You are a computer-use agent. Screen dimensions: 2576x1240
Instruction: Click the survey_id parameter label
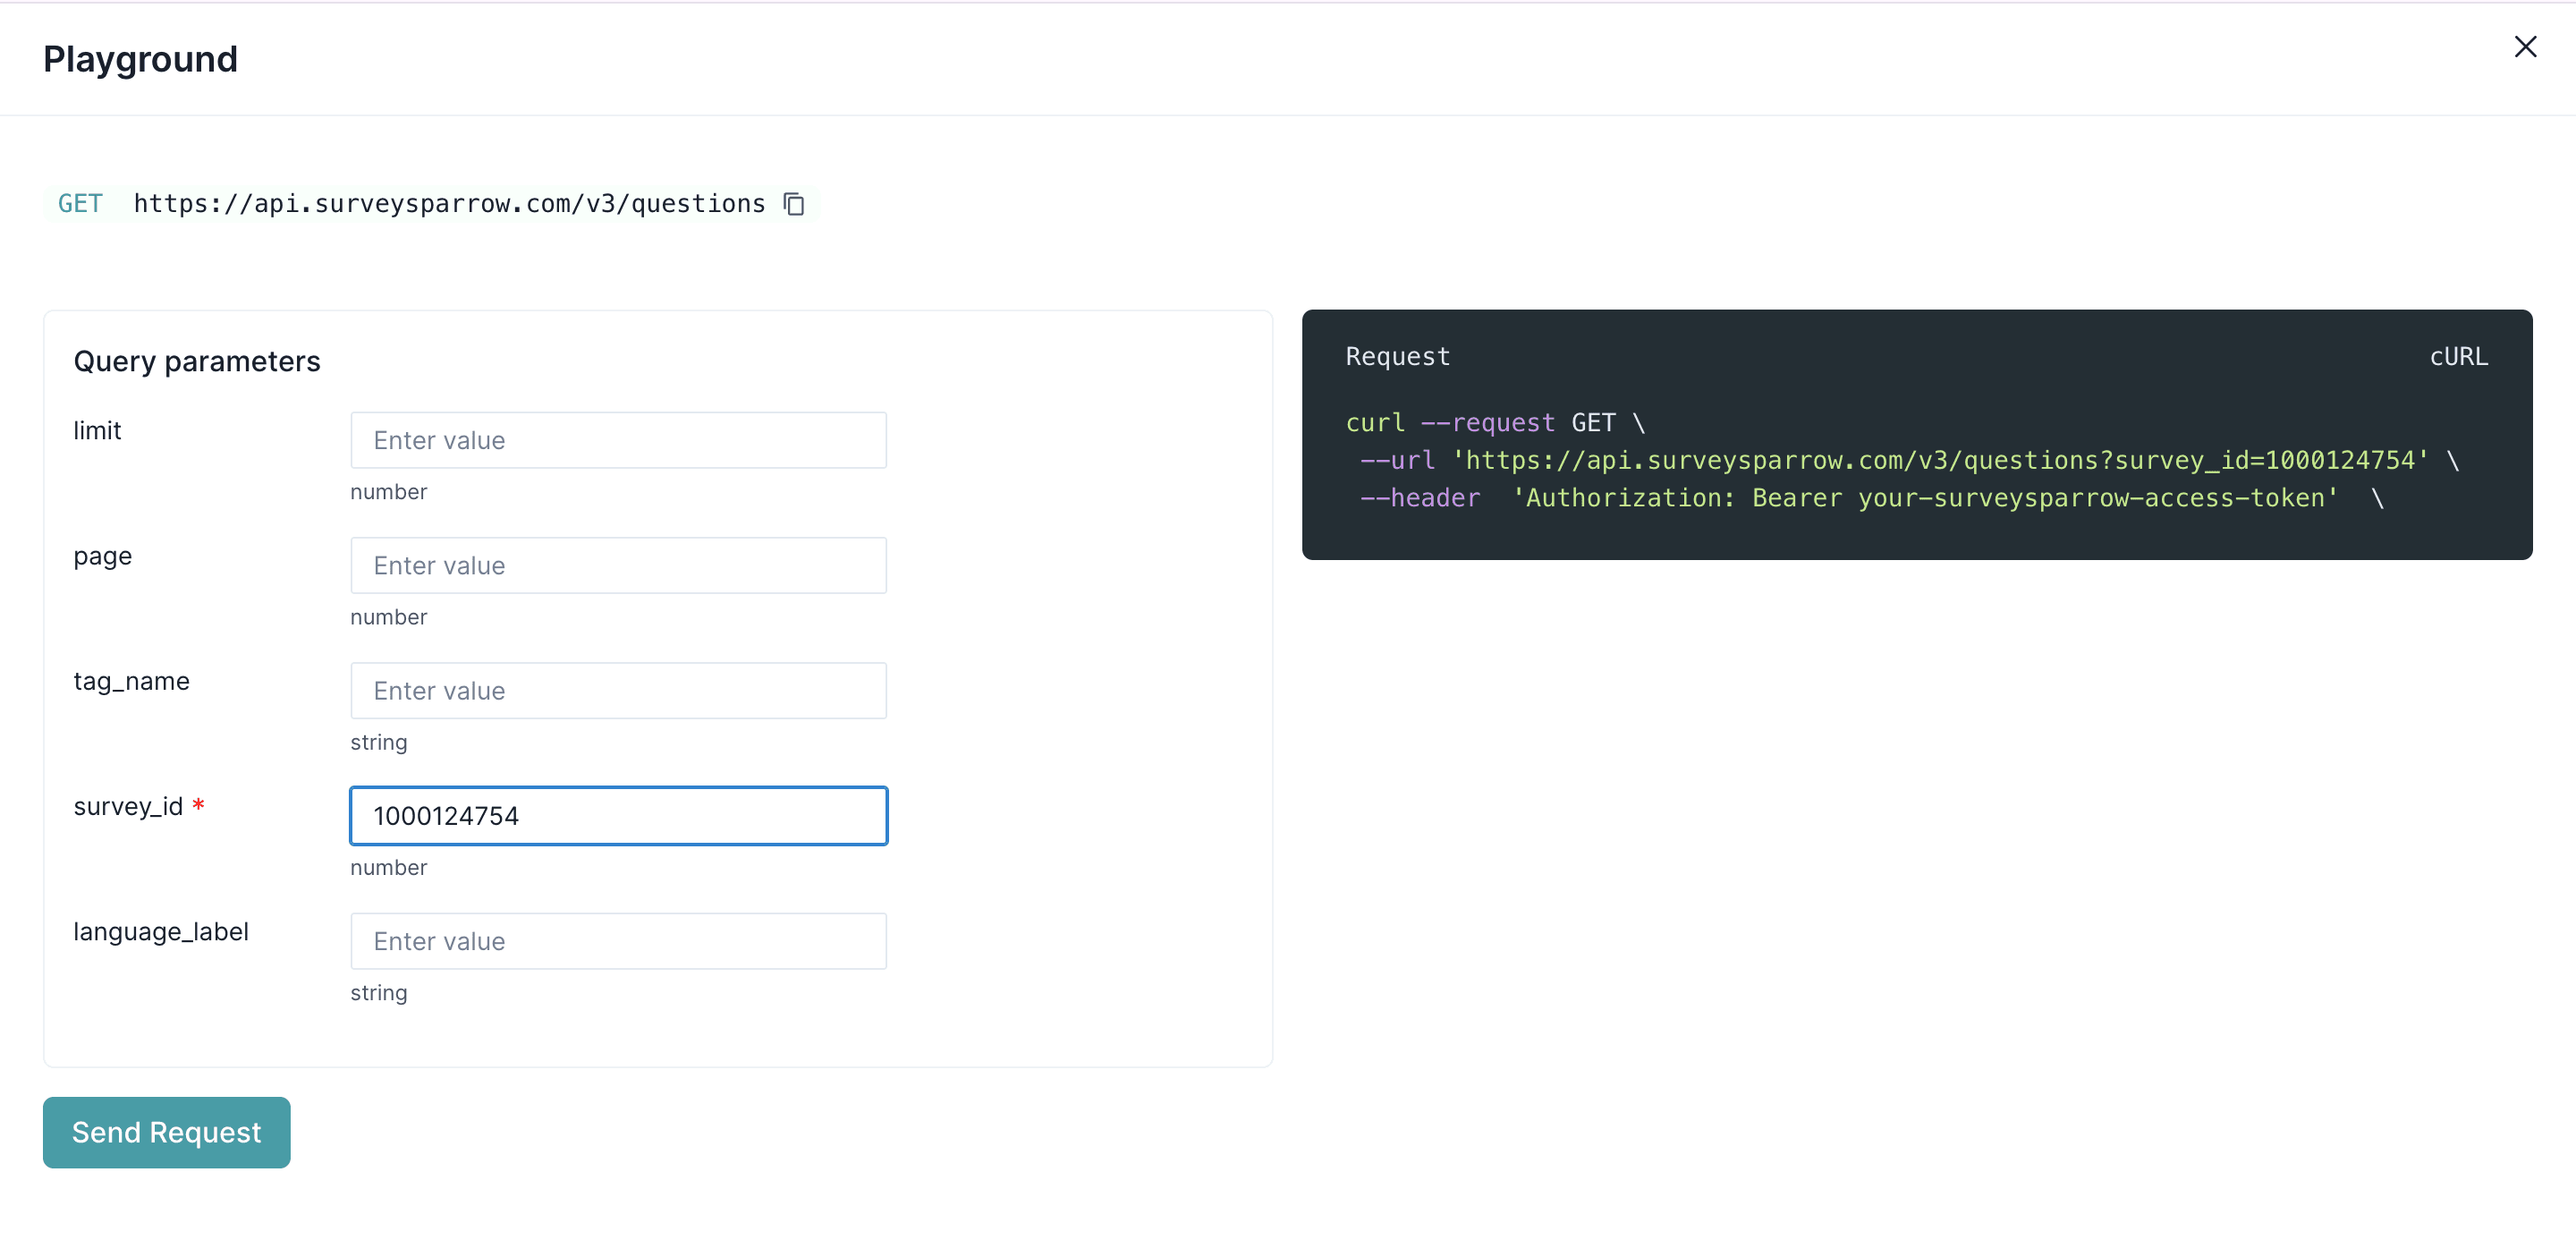click(128, 806)
